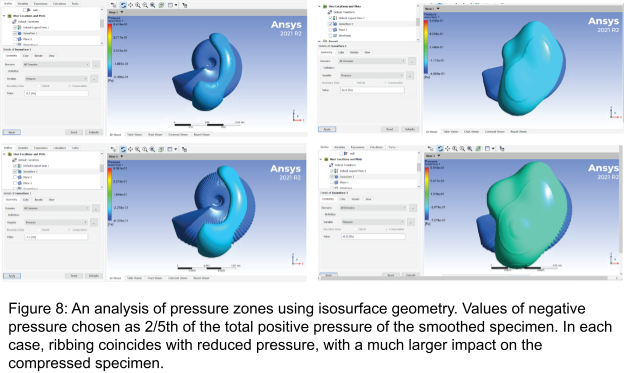The width and height of the screenshot is (624, 373).
Task: Click the Defaults button in top-left screenshot
Action: [94, 132]
